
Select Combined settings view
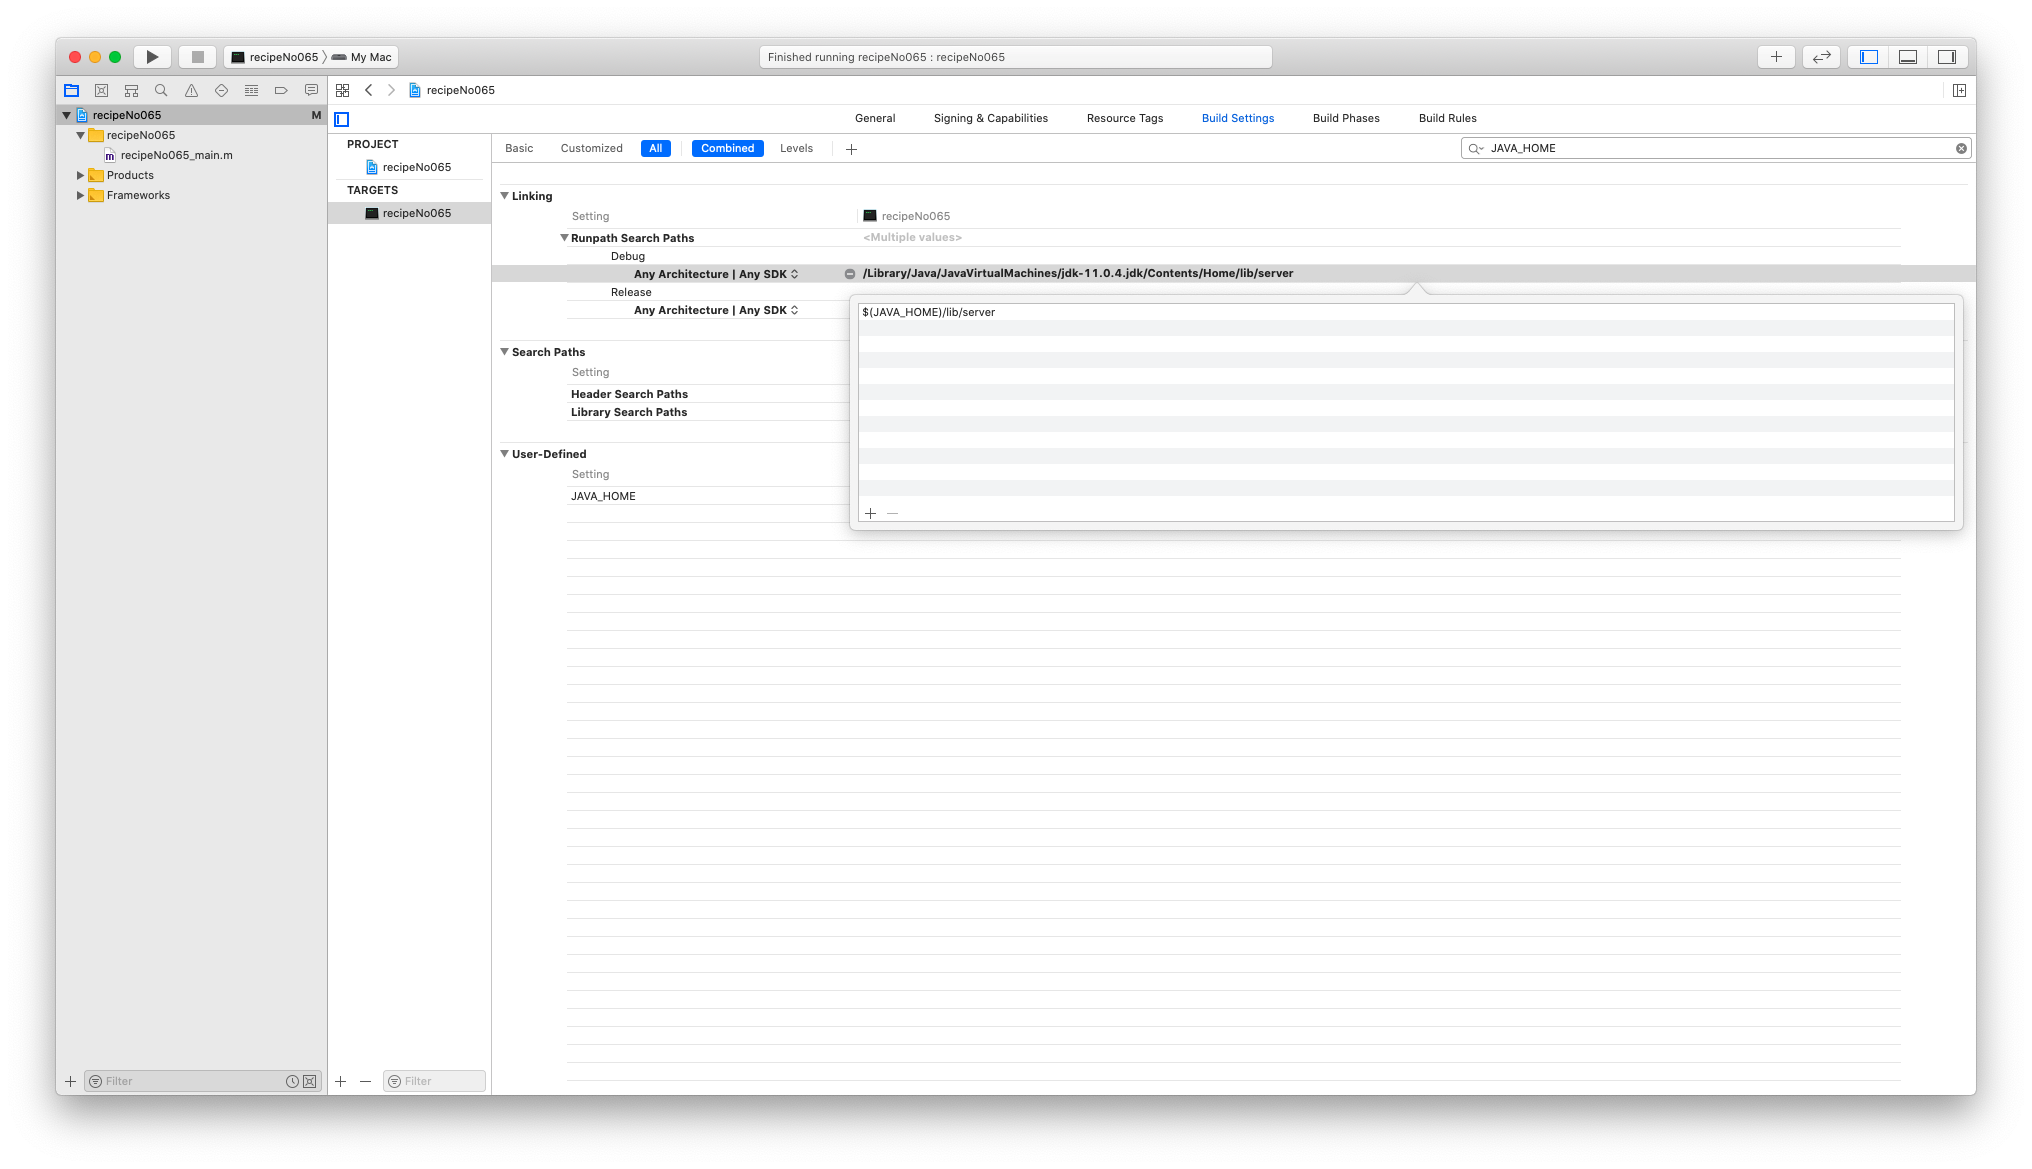[727, 148]
